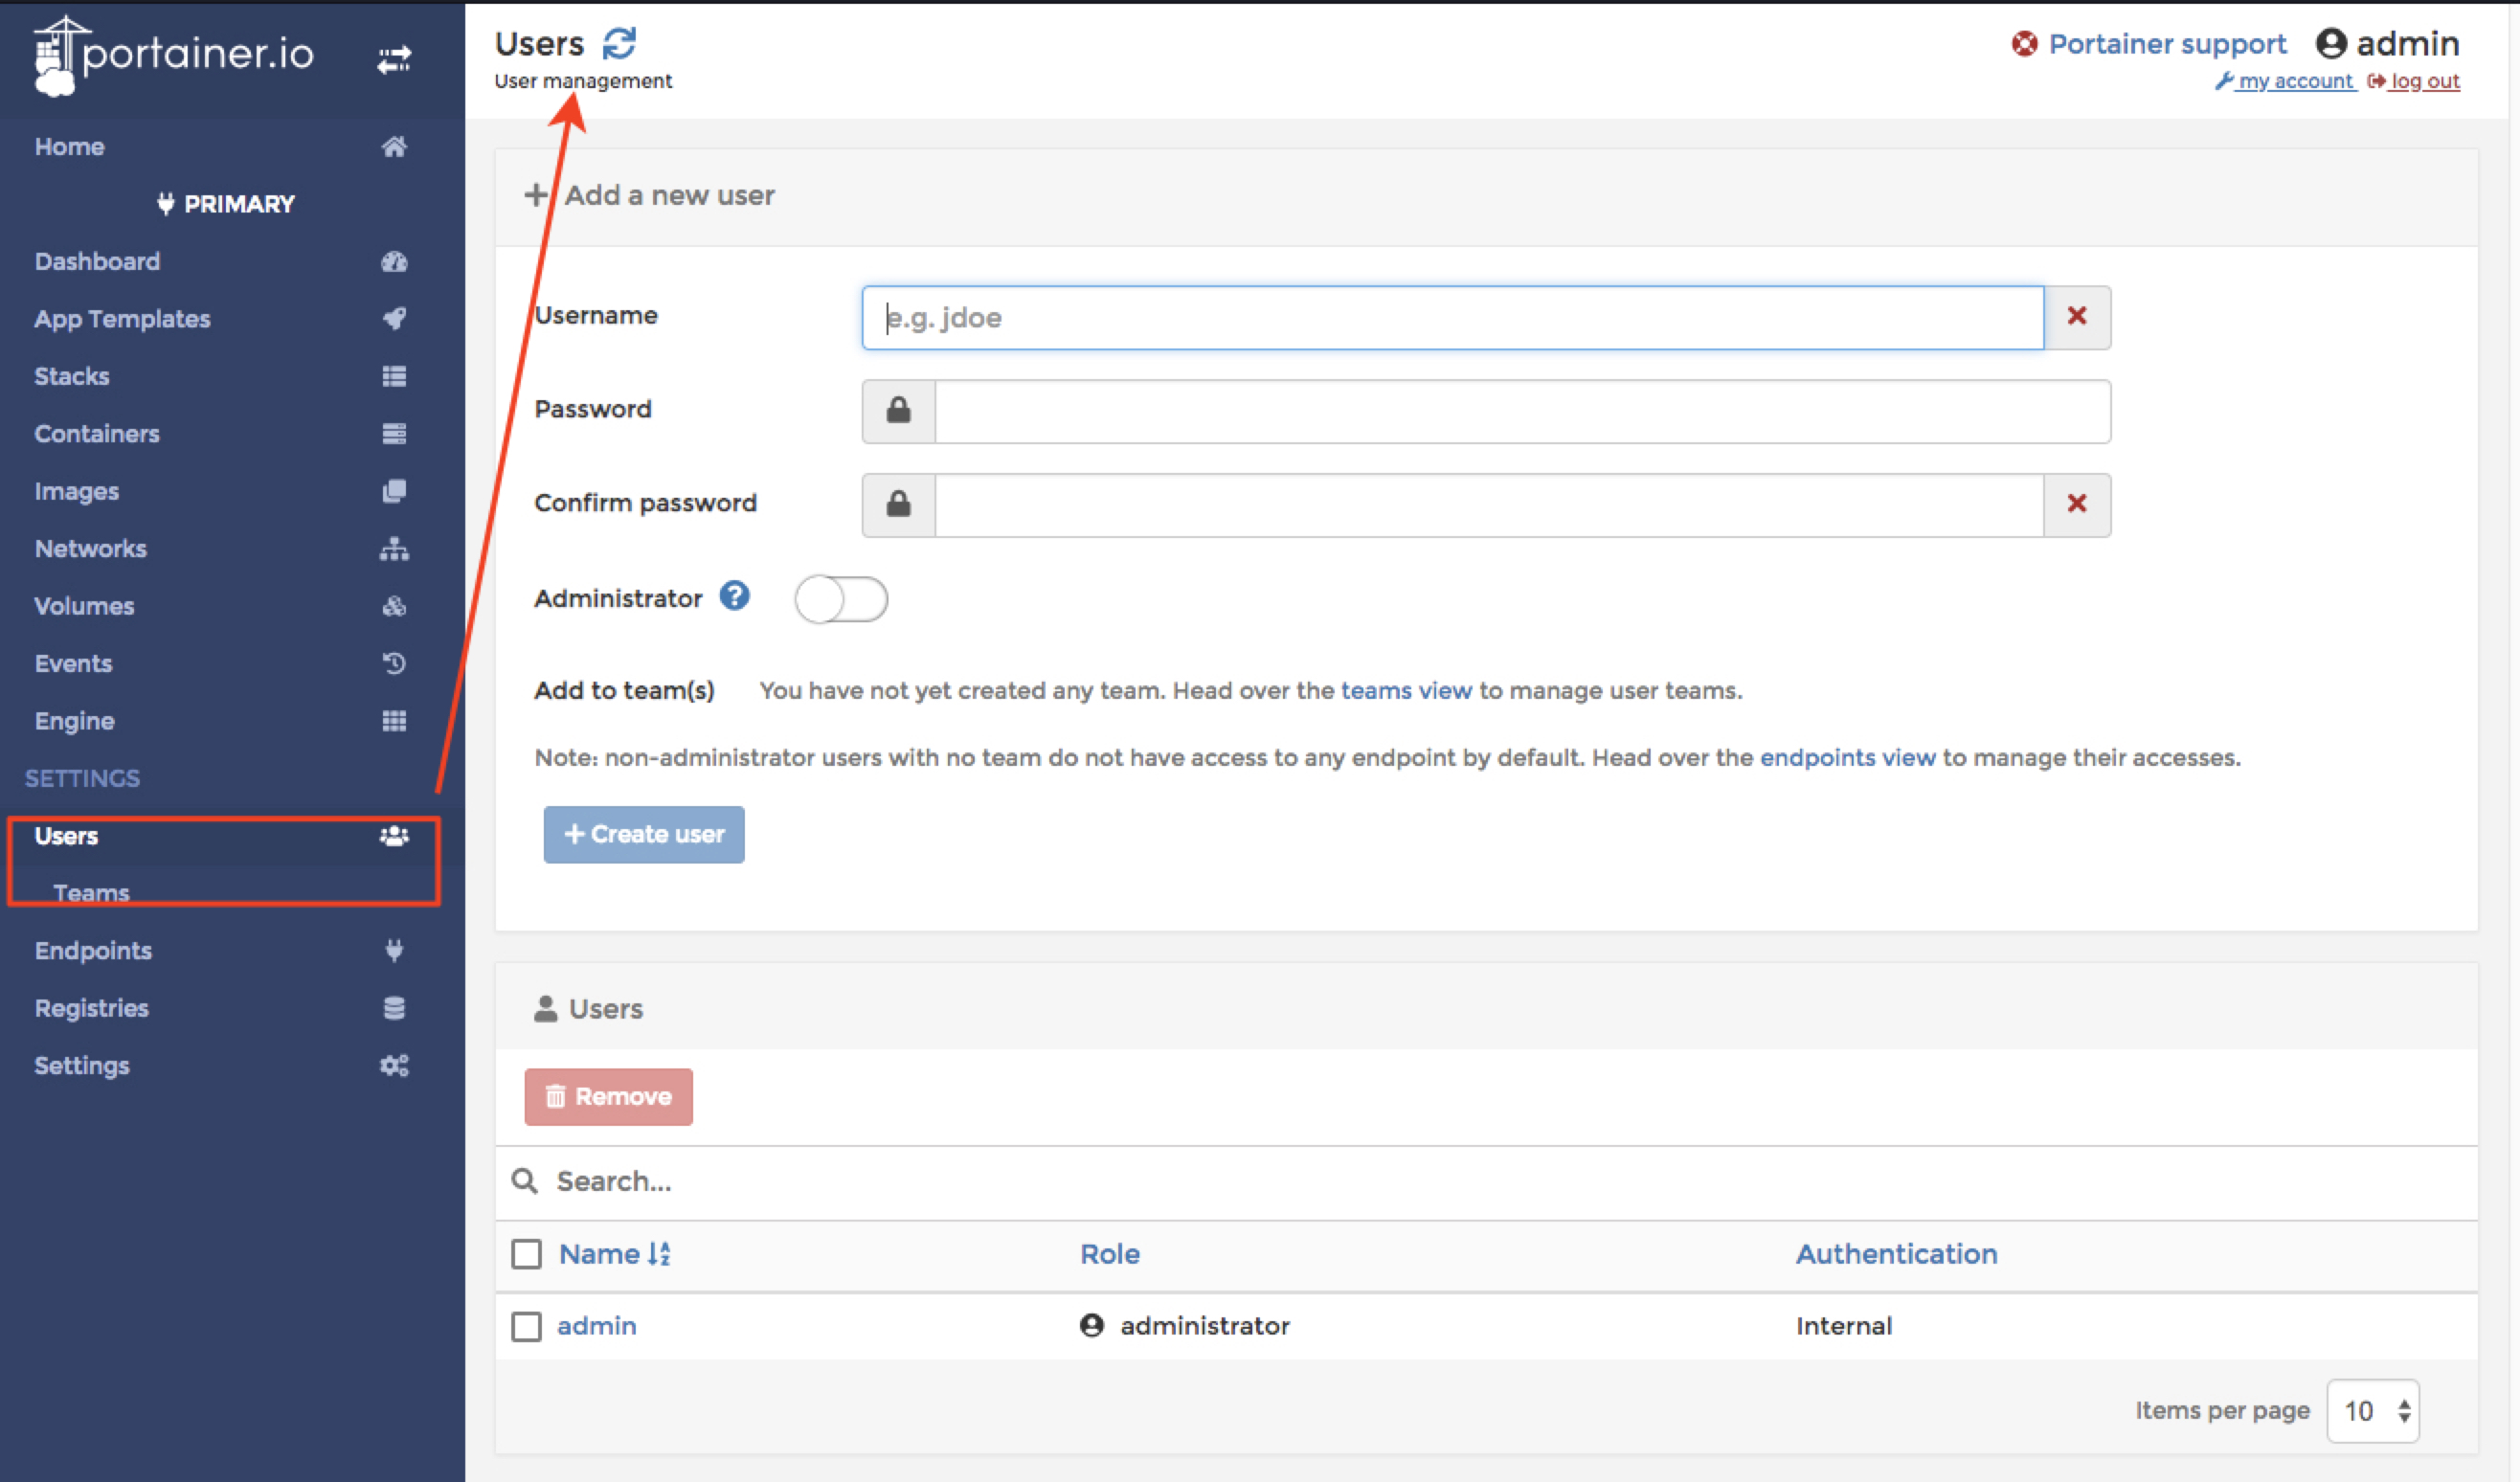Viewport: 2520px width, 1482px height.
Task: Click the Username input field
Action: pyautogui.click(x=1452, y=318)
